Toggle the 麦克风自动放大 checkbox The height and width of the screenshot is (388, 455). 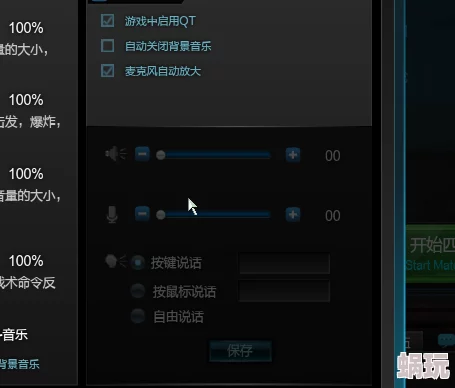pyautogui.click(x=107, y=71)
